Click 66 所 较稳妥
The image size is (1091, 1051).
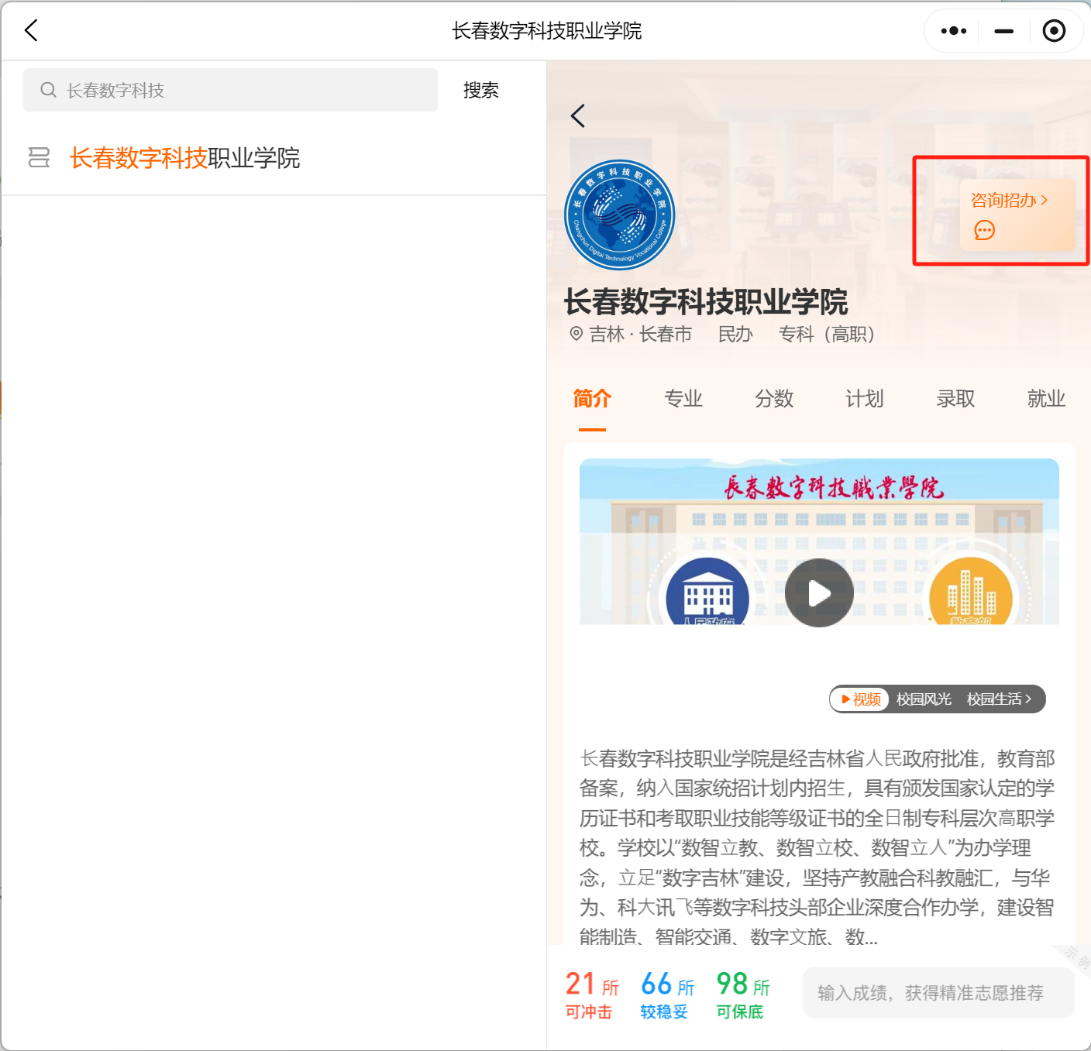[x=667, y=995]
